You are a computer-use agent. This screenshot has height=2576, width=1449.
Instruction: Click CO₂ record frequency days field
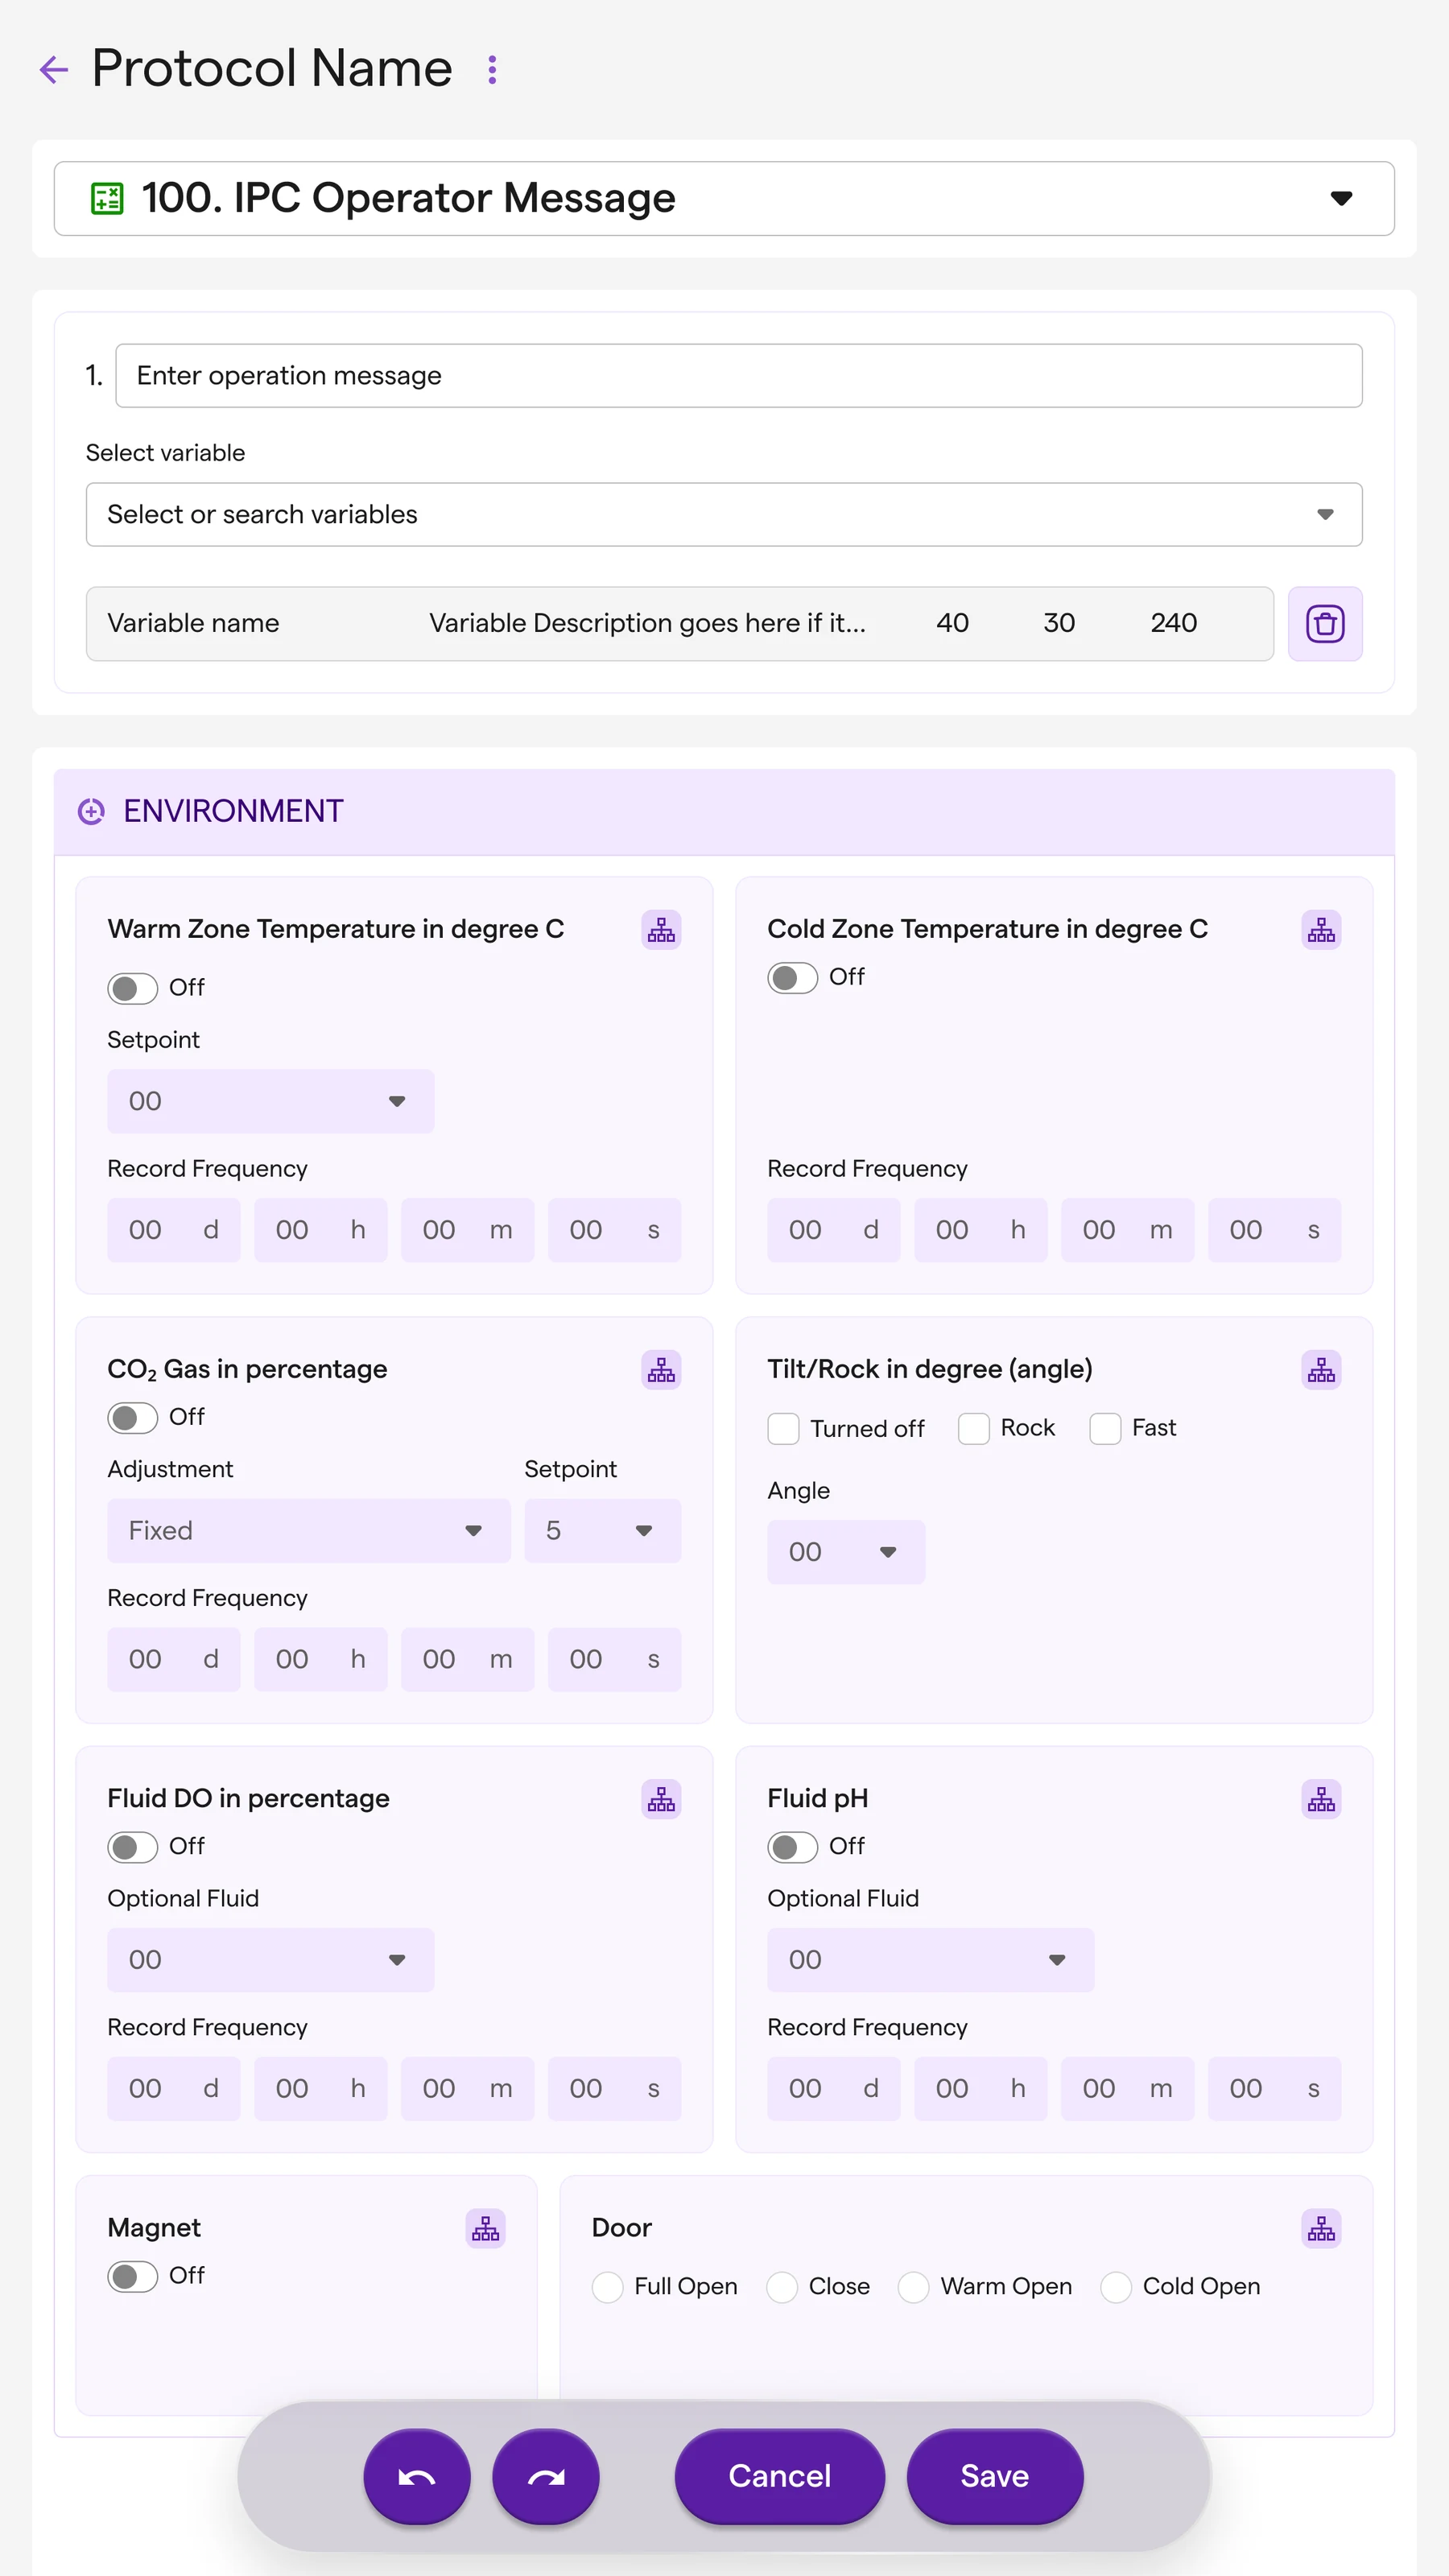pos(173,1659)
